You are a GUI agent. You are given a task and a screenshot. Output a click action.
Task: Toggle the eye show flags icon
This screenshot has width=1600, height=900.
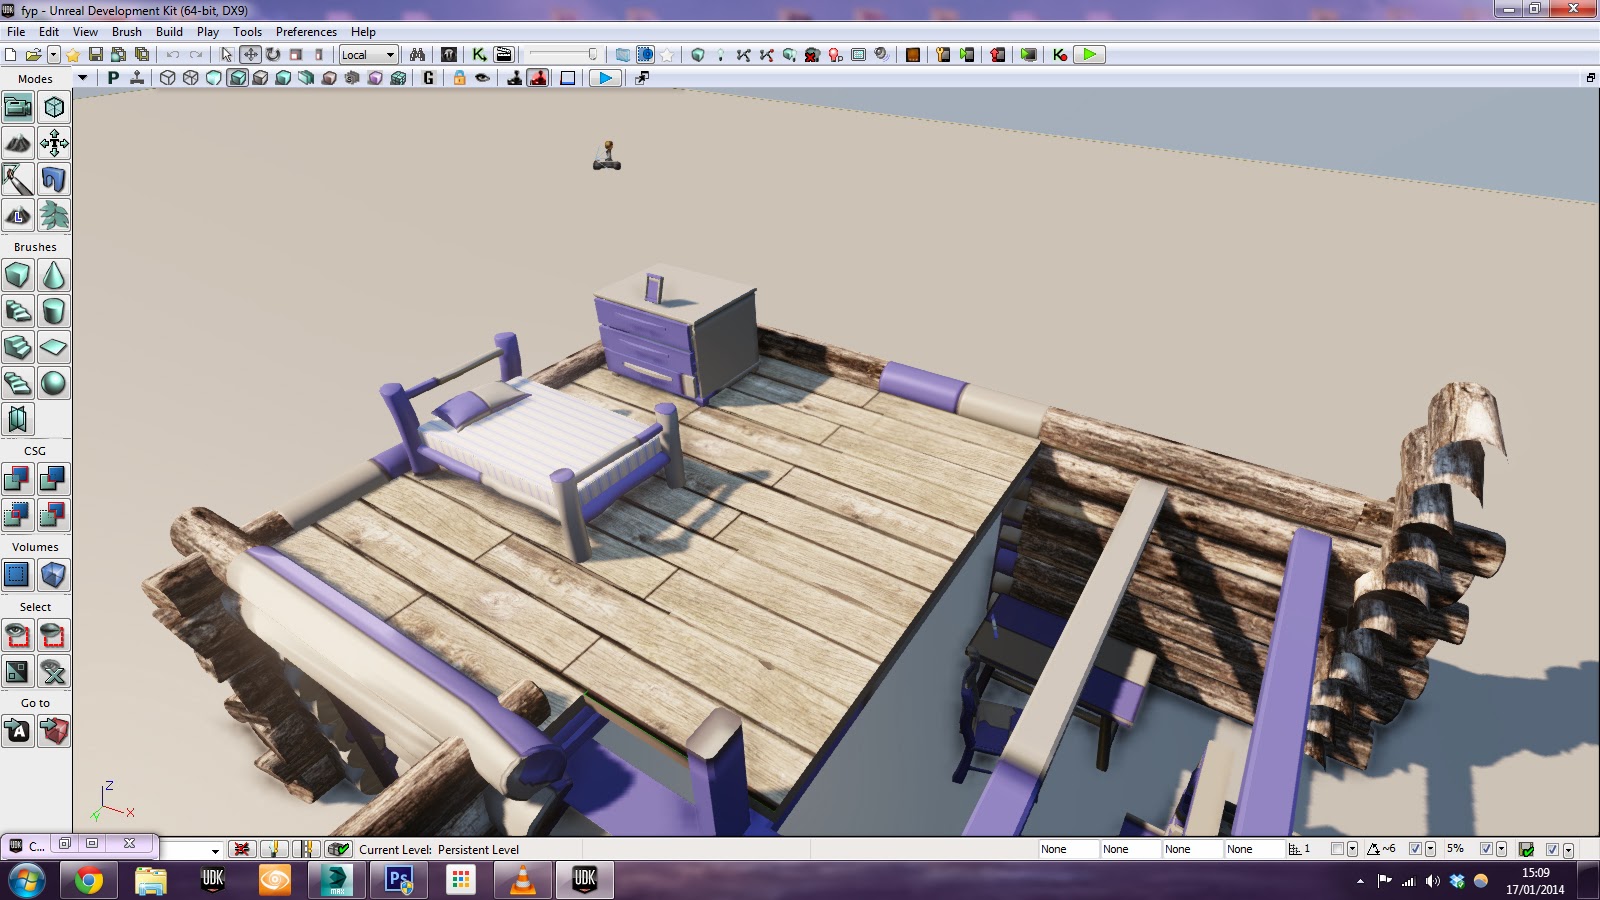[483, 78]
